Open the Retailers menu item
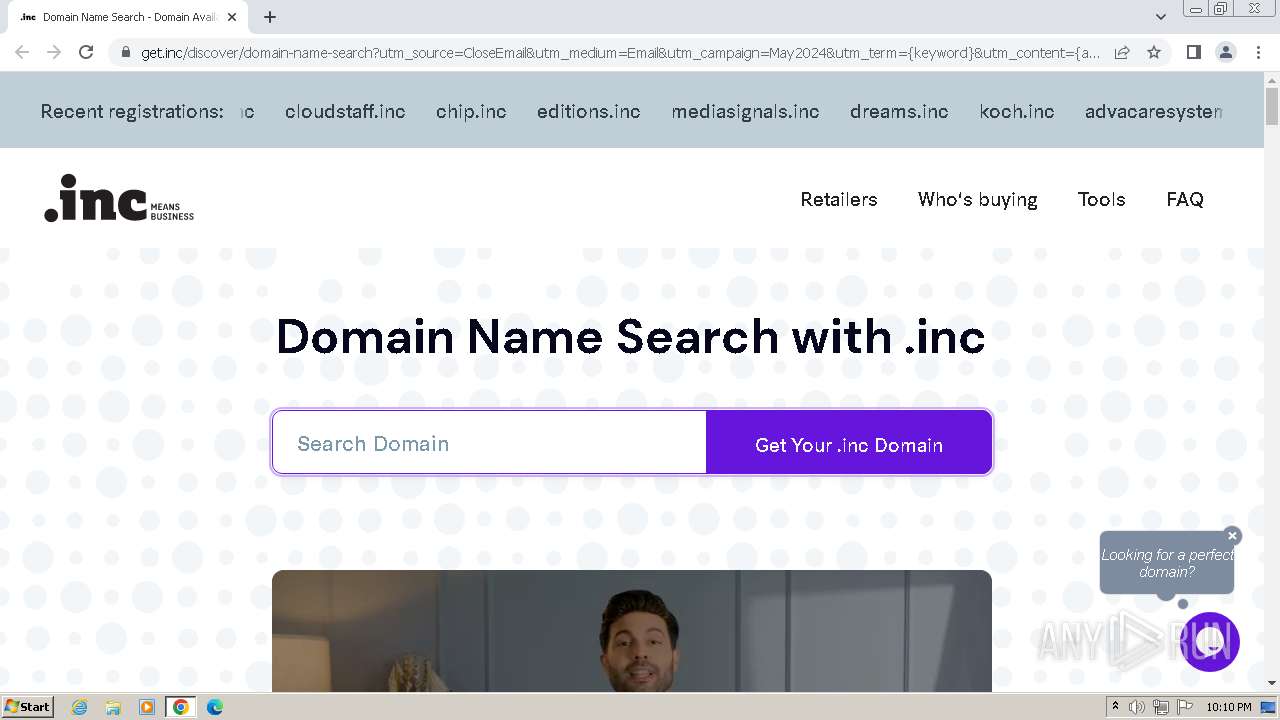Image resolution: width=1280 pixels, height=720 pixels. (839, 199)
